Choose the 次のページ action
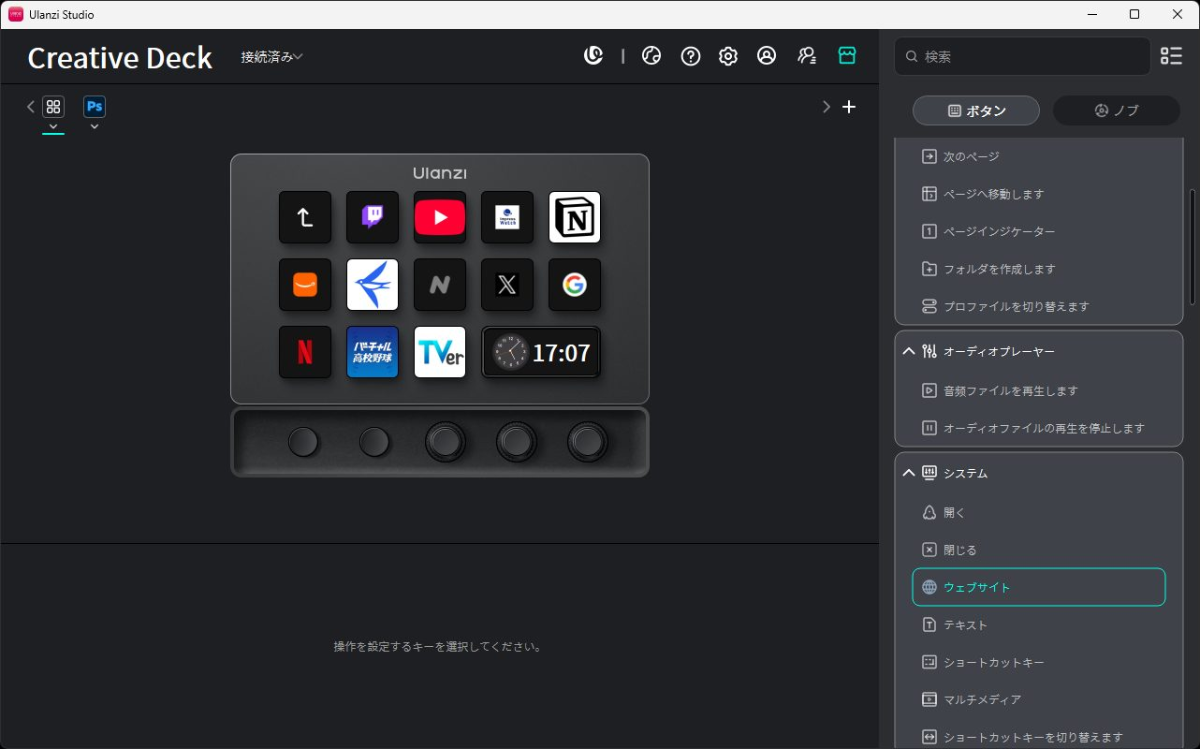 (1039, 157)
